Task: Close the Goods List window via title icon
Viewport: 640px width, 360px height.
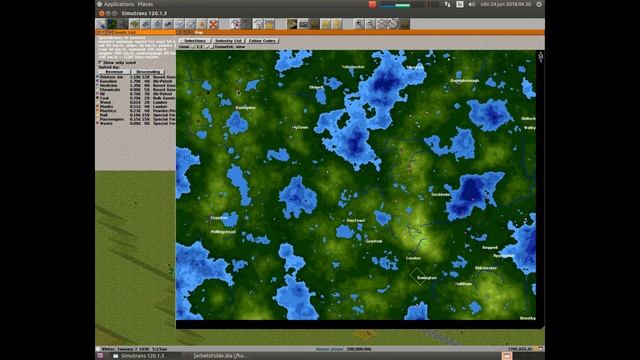Action: pos(98,32)
